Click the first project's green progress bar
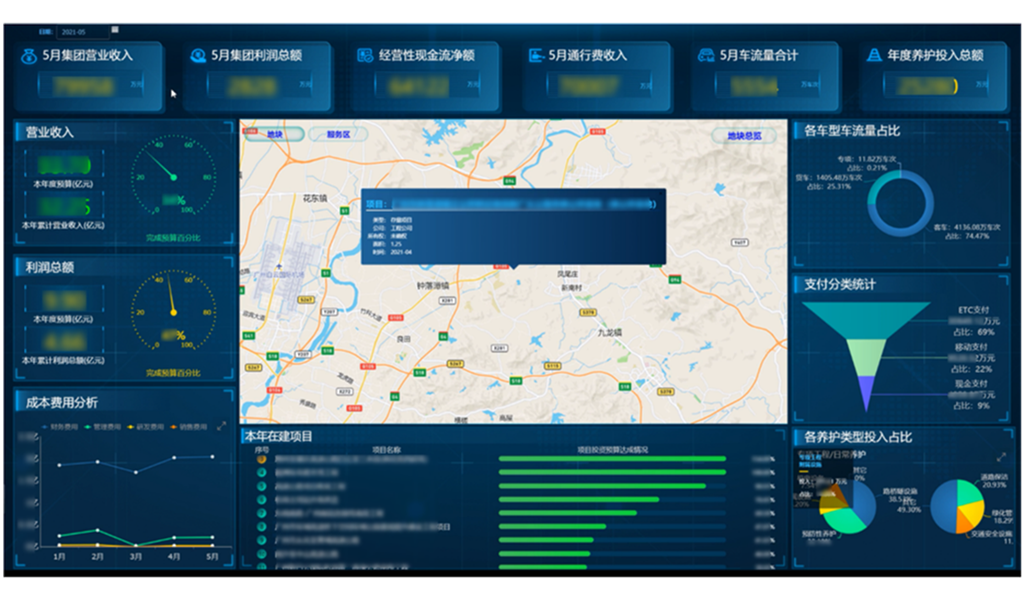This screenshot has height=607, width=1022. pos(612,460)
